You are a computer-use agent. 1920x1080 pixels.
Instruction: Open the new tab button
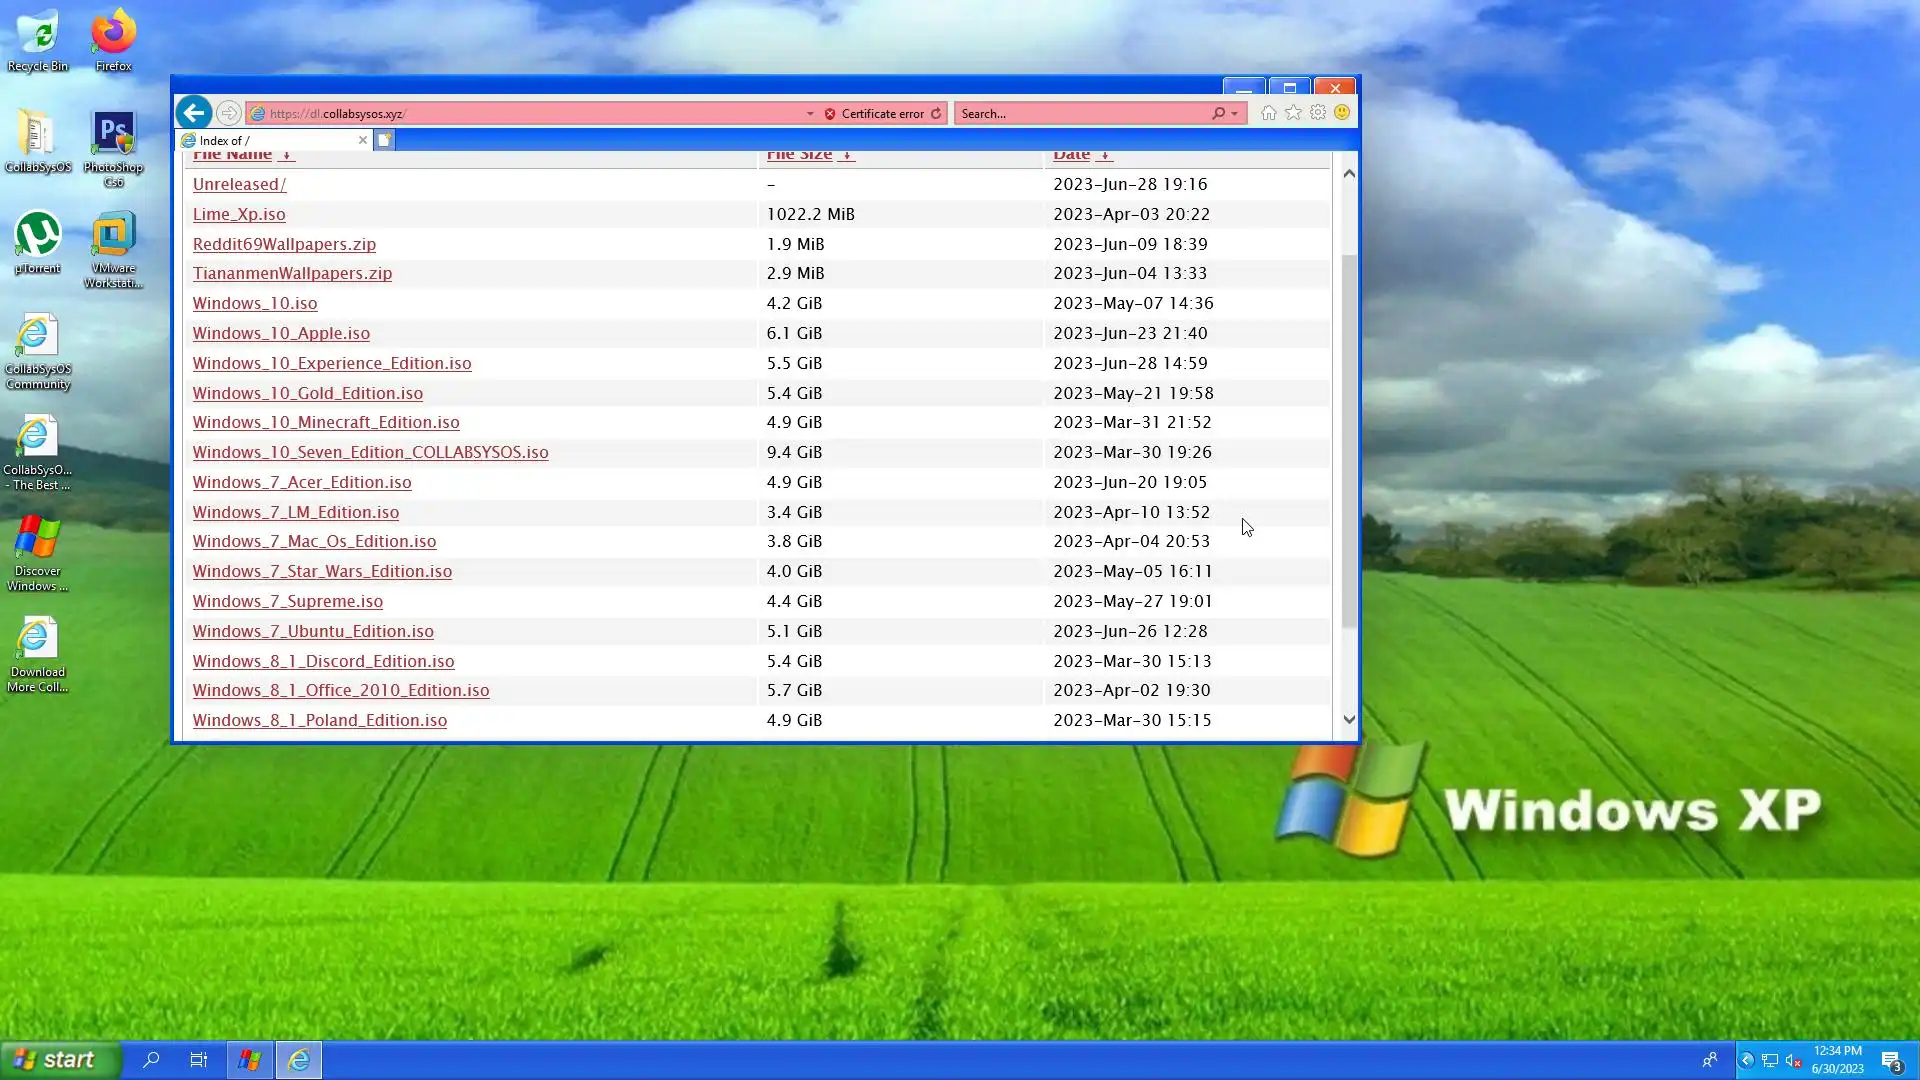[384, 140]
